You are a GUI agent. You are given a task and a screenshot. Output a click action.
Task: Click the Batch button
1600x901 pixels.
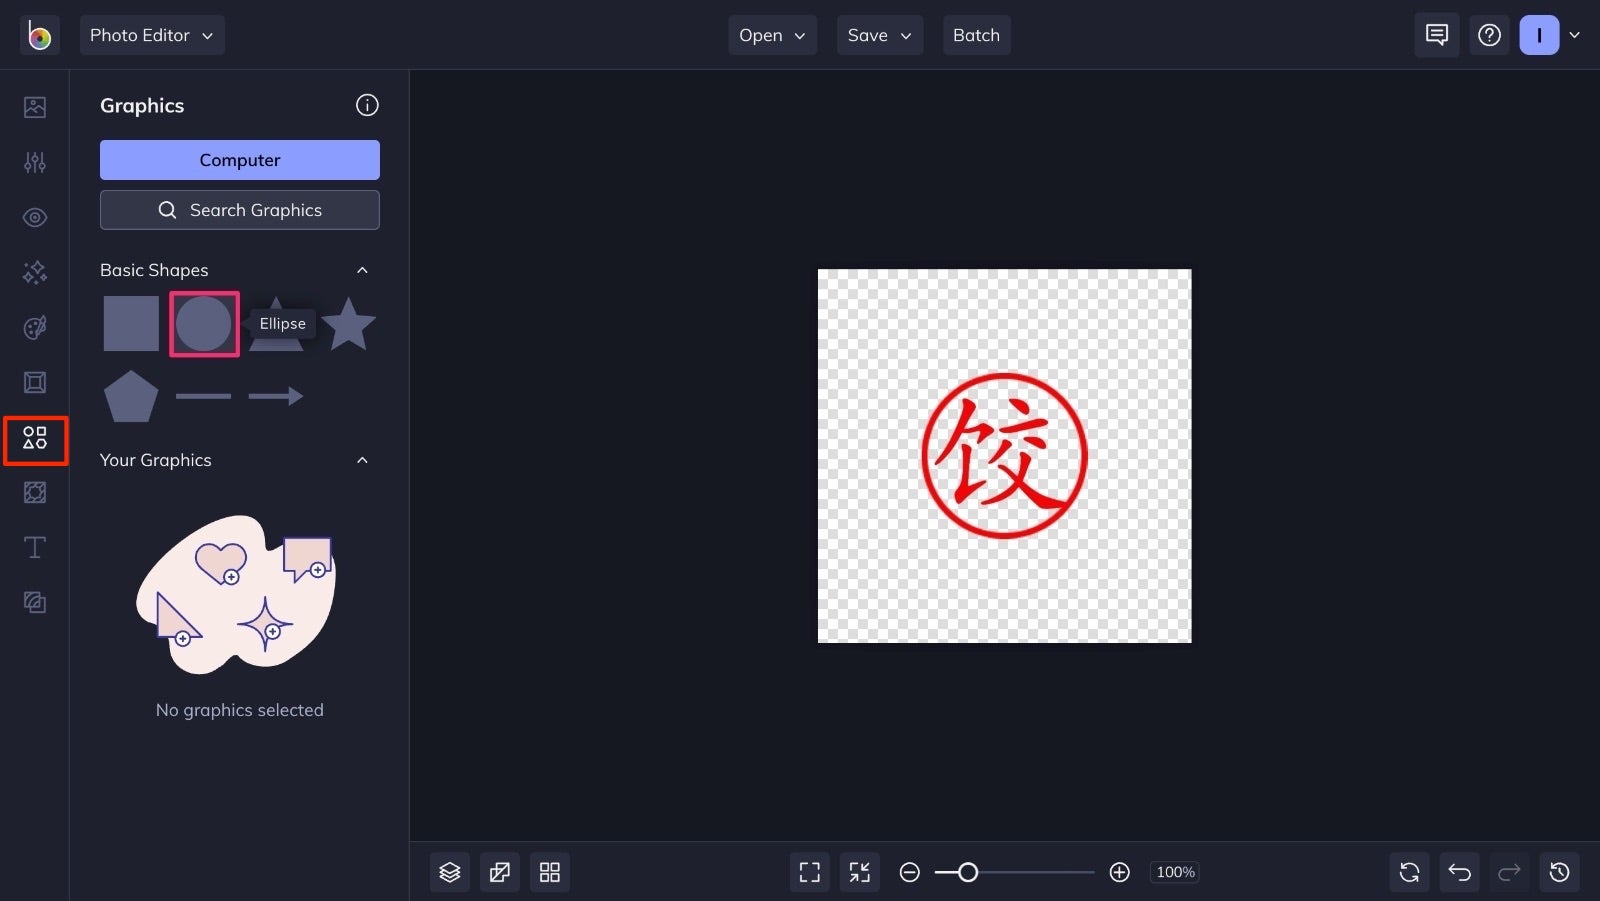coord(976,35)
